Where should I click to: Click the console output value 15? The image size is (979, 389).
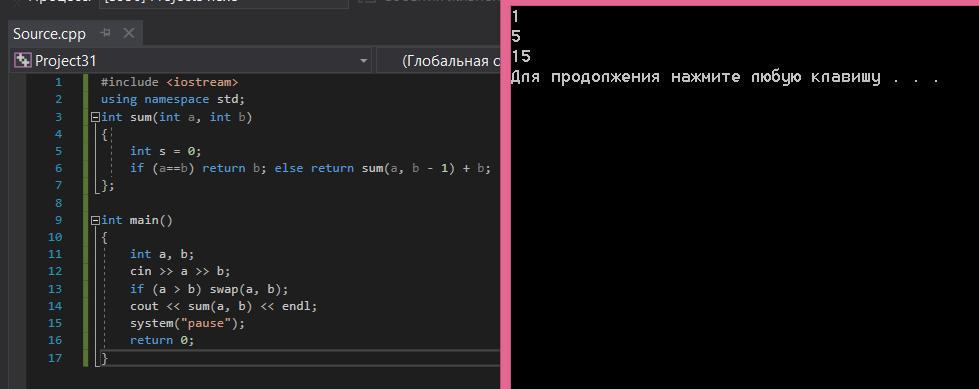pyautogui.click(x=521, y=57)
